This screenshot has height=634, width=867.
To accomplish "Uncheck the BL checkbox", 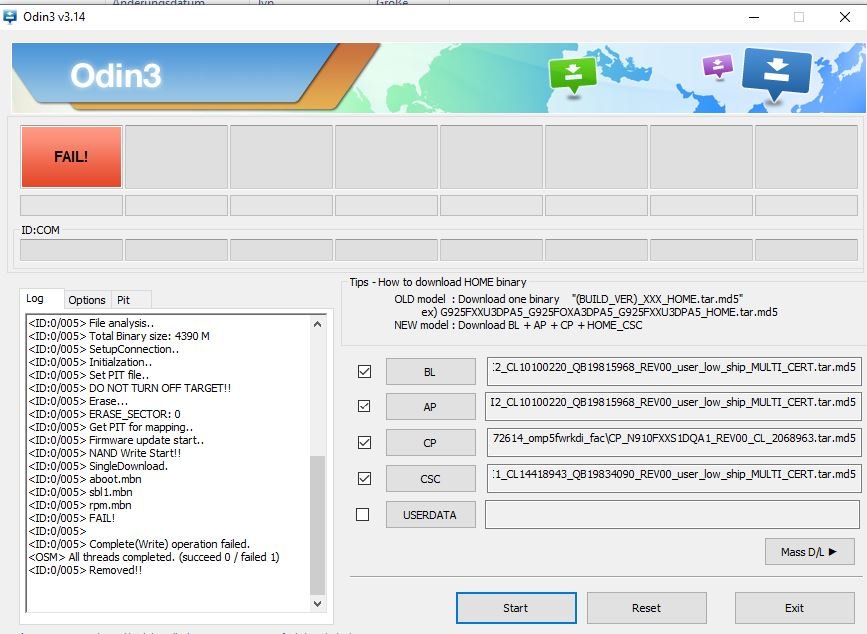I will pos(364,371).
